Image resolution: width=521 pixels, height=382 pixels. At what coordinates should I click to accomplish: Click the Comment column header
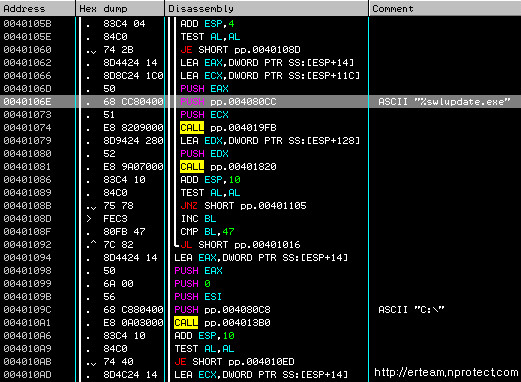click(445, 8)
